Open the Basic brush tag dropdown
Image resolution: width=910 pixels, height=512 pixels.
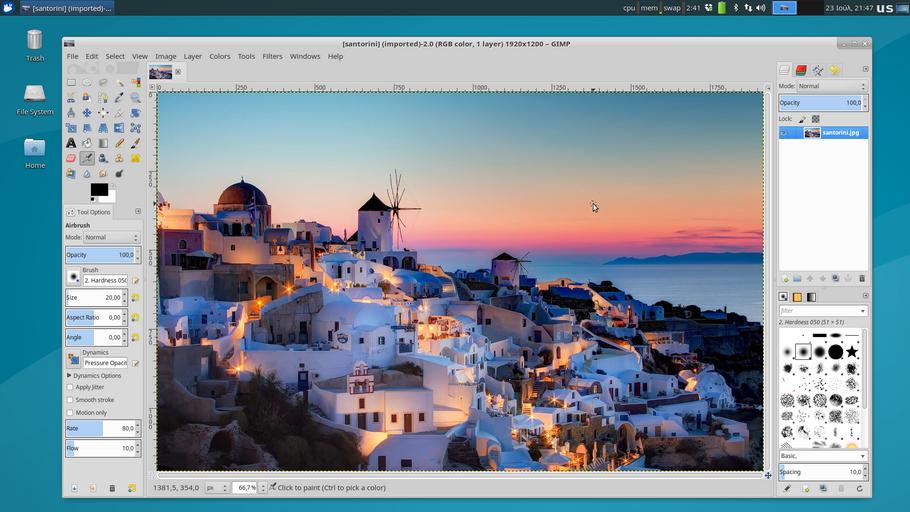click(x=822, y=456)
